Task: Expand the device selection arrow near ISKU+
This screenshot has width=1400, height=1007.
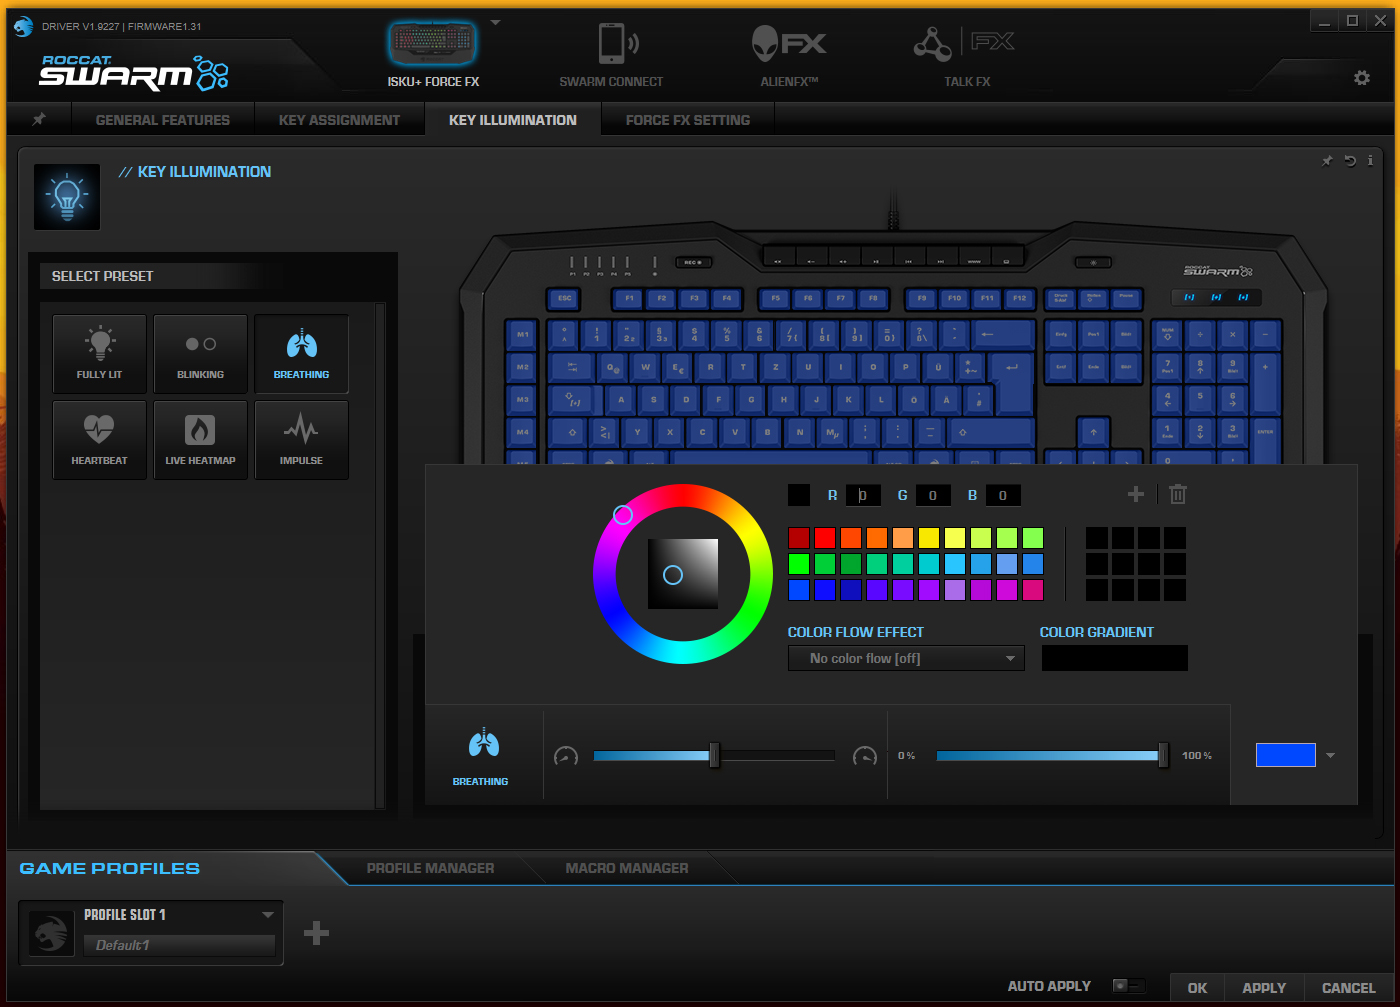Action: point(495,23)
